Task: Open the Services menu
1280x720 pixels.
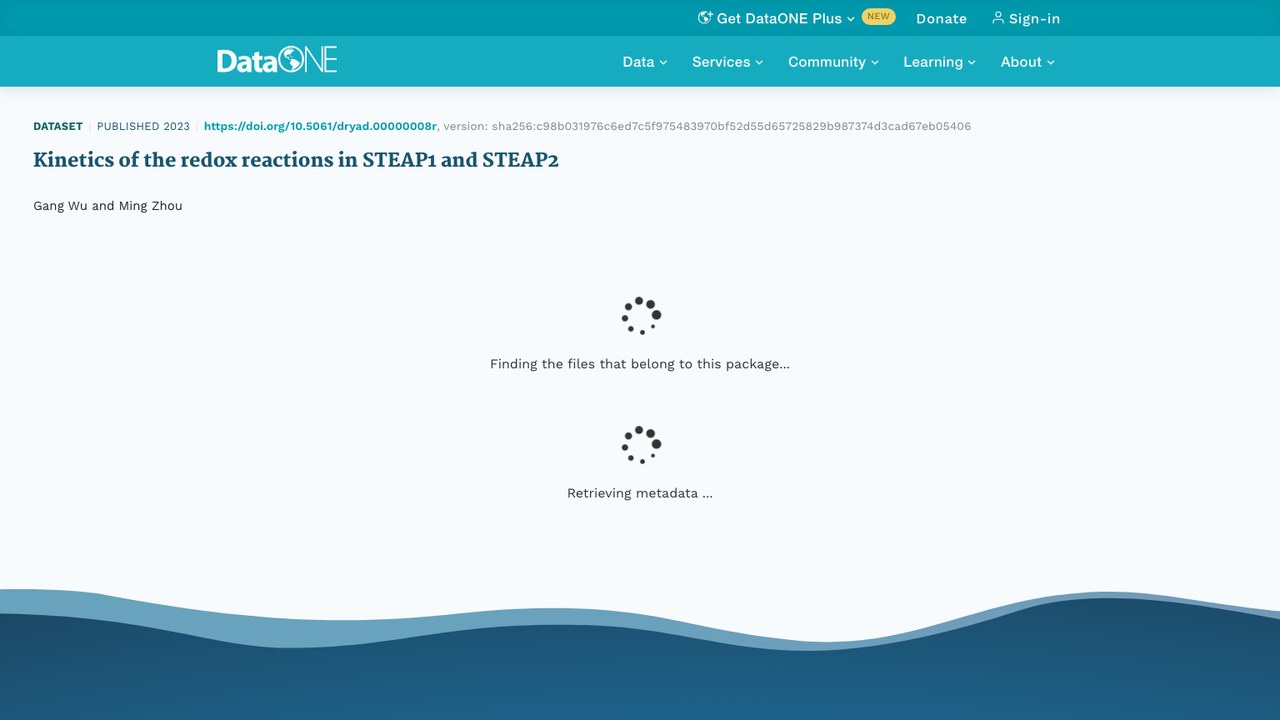Action: [x=727, y=62]
